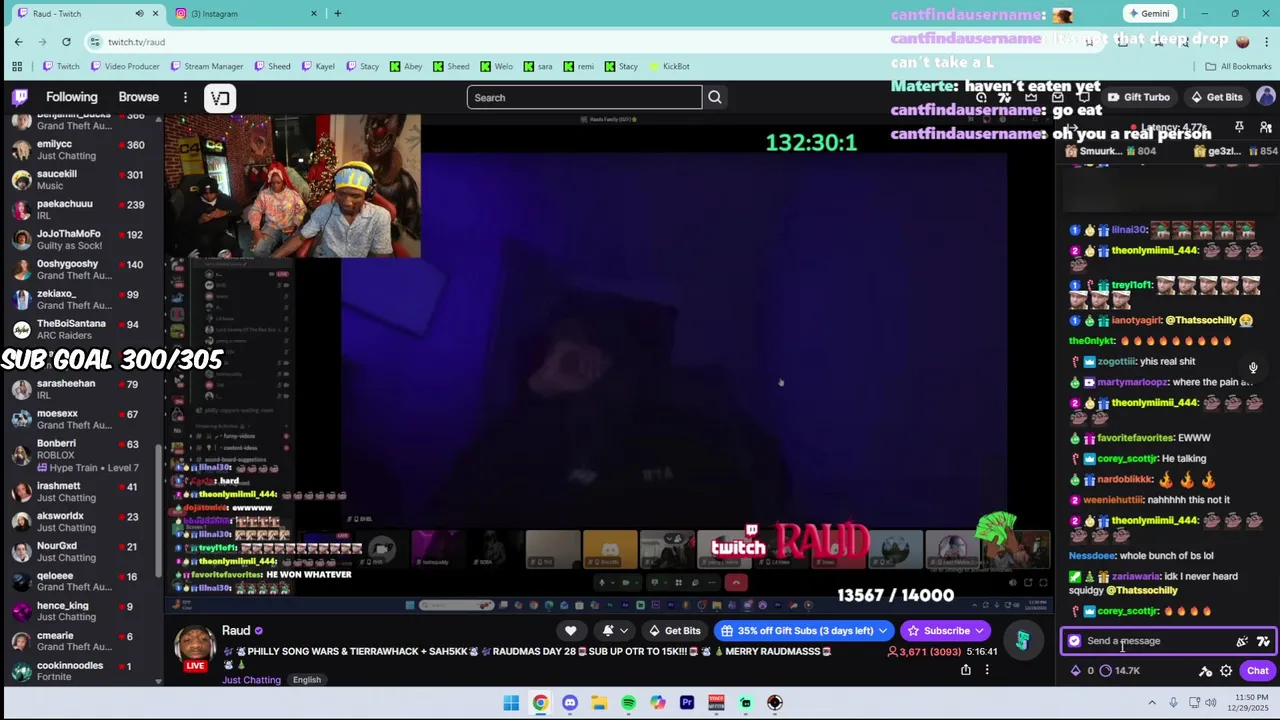Open the user avatar menu on Twitch

coord(1266,97)
